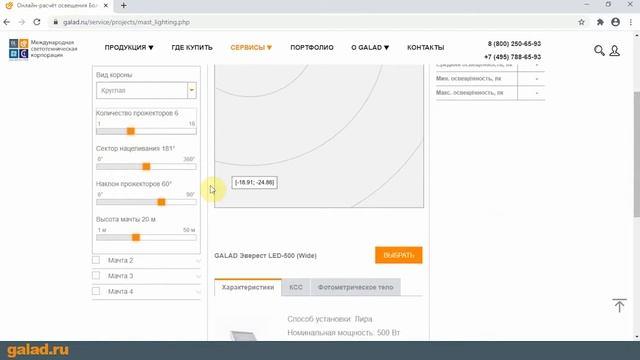Switch to the Фотометрическое тело tab
640x360 pixels.
(x=356, y=287)
